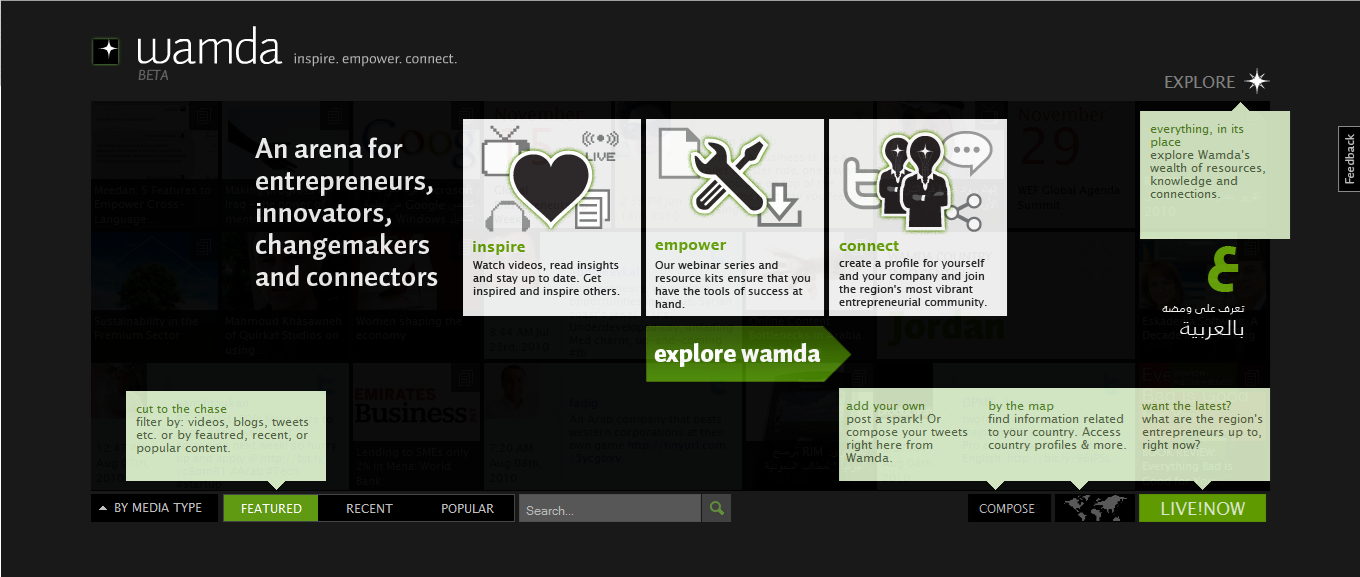The image size is (1360, 577).
Task: Click the 'inspire. empower. connect.' tagline
Action: pyautogui.click(x=375, y=59)
